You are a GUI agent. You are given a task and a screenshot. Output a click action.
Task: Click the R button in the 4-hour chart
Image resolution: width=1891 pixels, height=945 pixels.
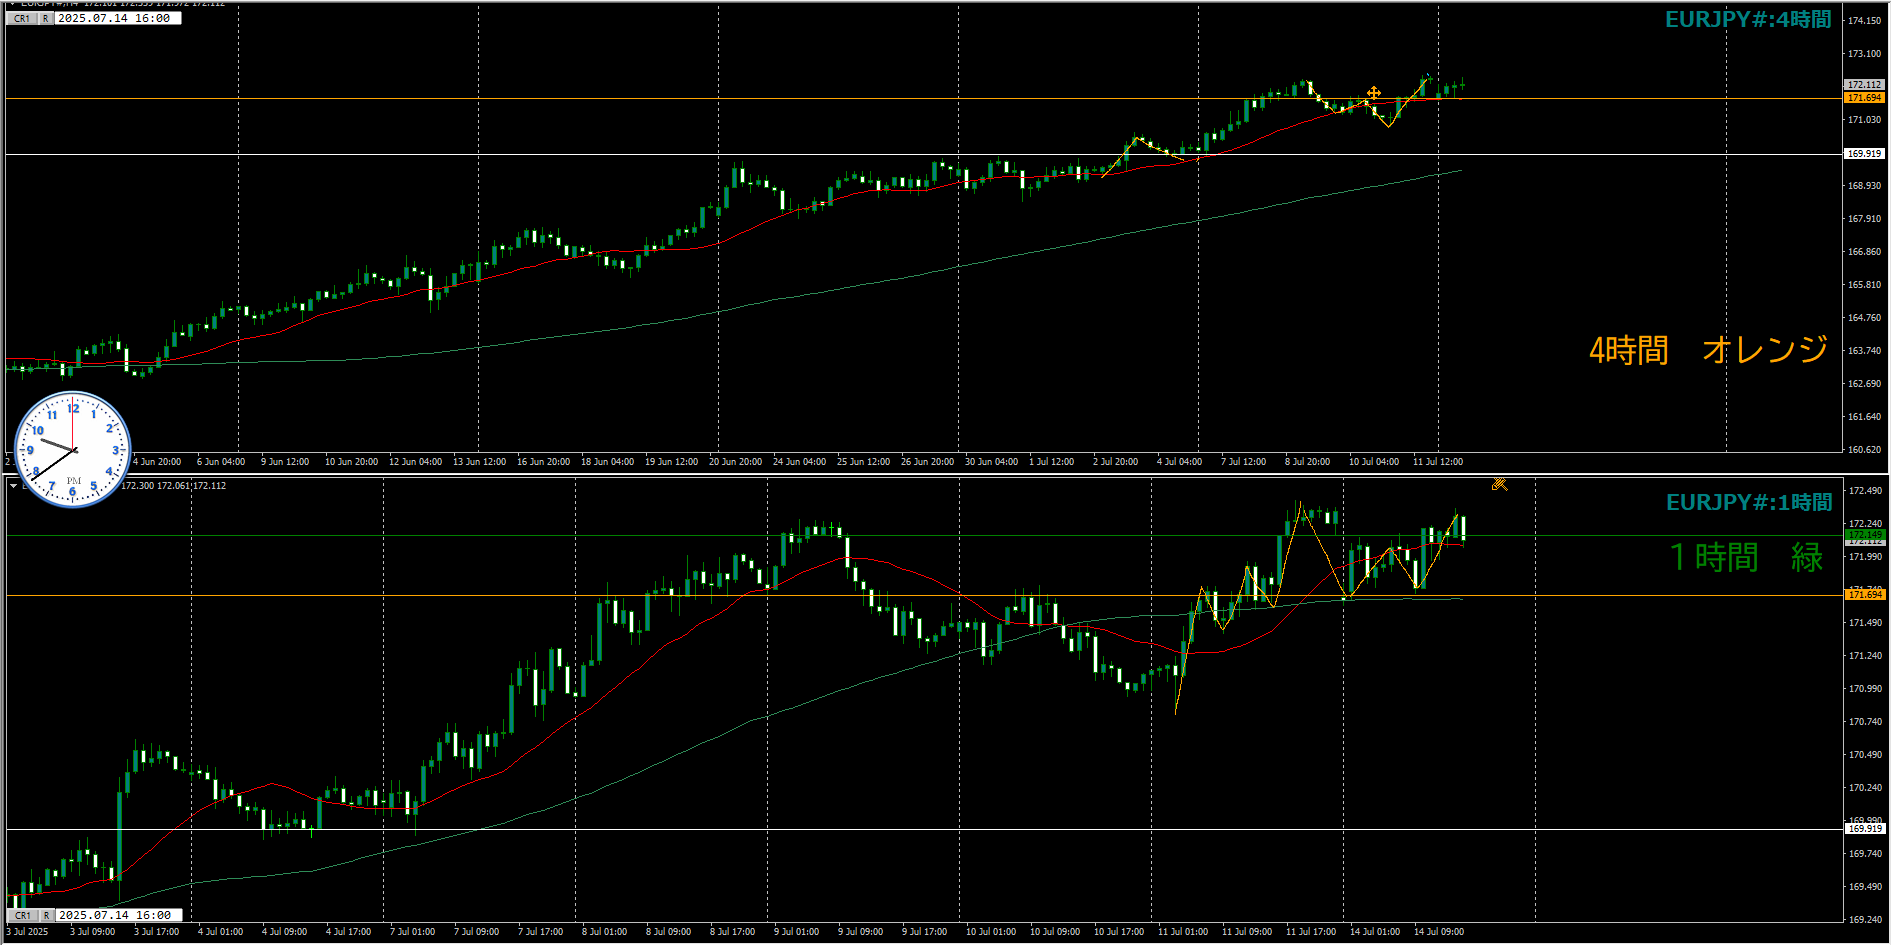point(46,18)
